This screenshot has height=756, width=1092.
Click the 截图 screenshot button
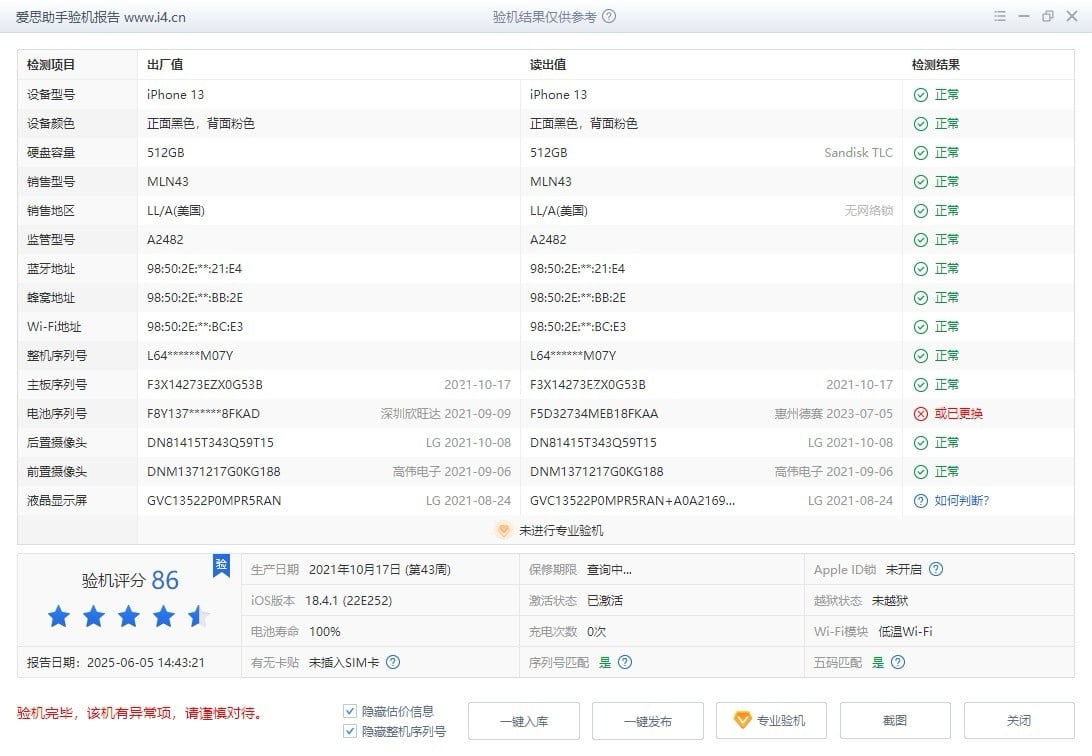coord(896,720)
